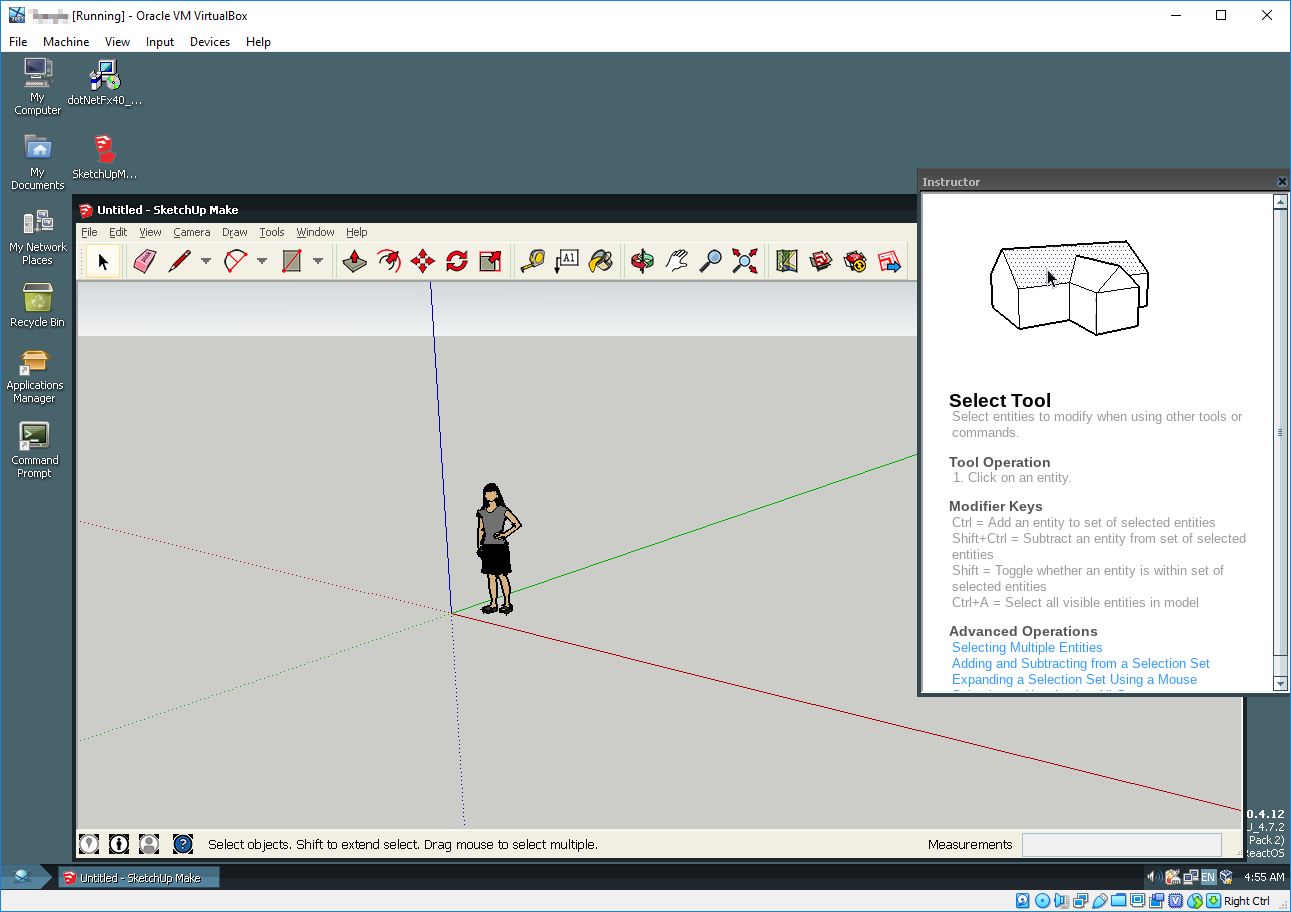Image resolution: width=1291 pixels, height=912 pixels.
Task: Select the Eraser tool
Action: pyautogui.click(x=145, y=262)
